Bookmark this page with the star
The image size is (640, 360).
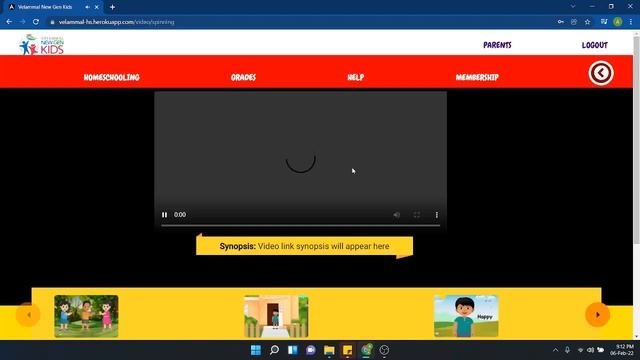pos(587,22)
